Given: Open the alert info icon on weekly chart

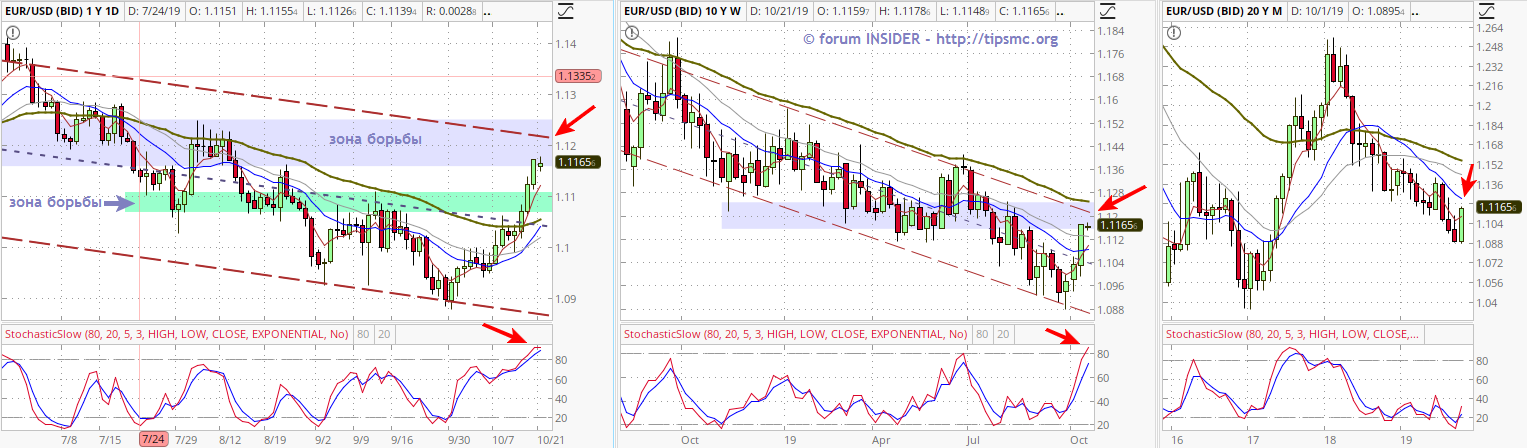Looking at the screenshot, I should (630, 32).
